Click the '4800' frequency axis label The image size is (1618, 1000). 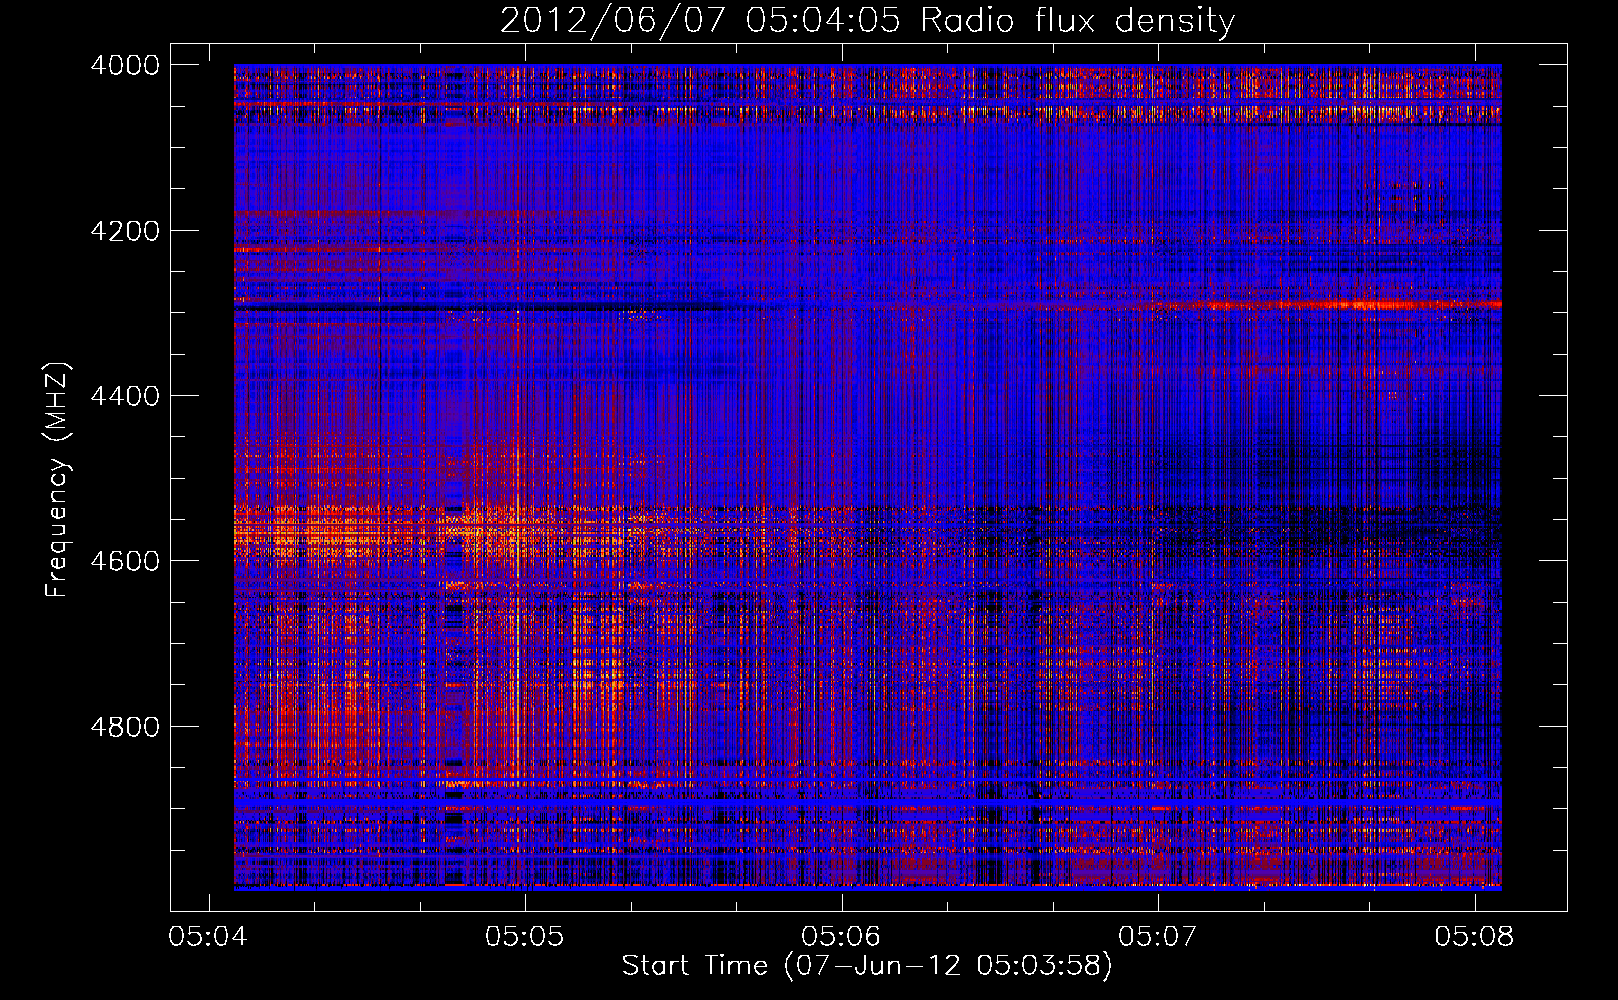125,726
